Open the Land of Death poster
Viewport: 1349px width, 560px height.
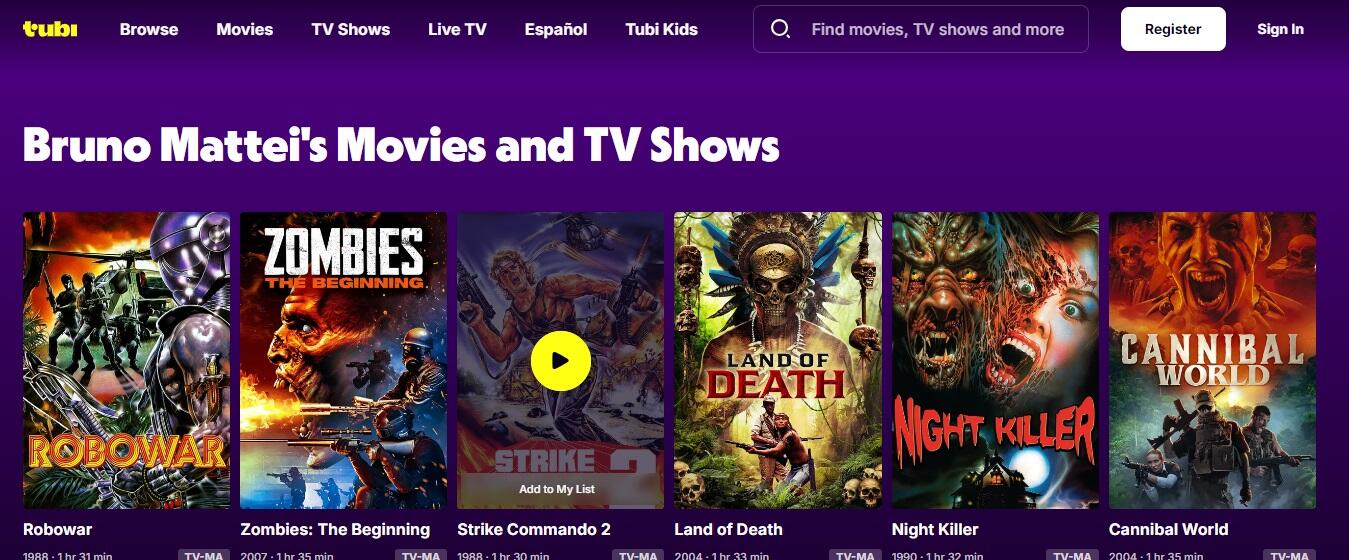click(778, 360)
